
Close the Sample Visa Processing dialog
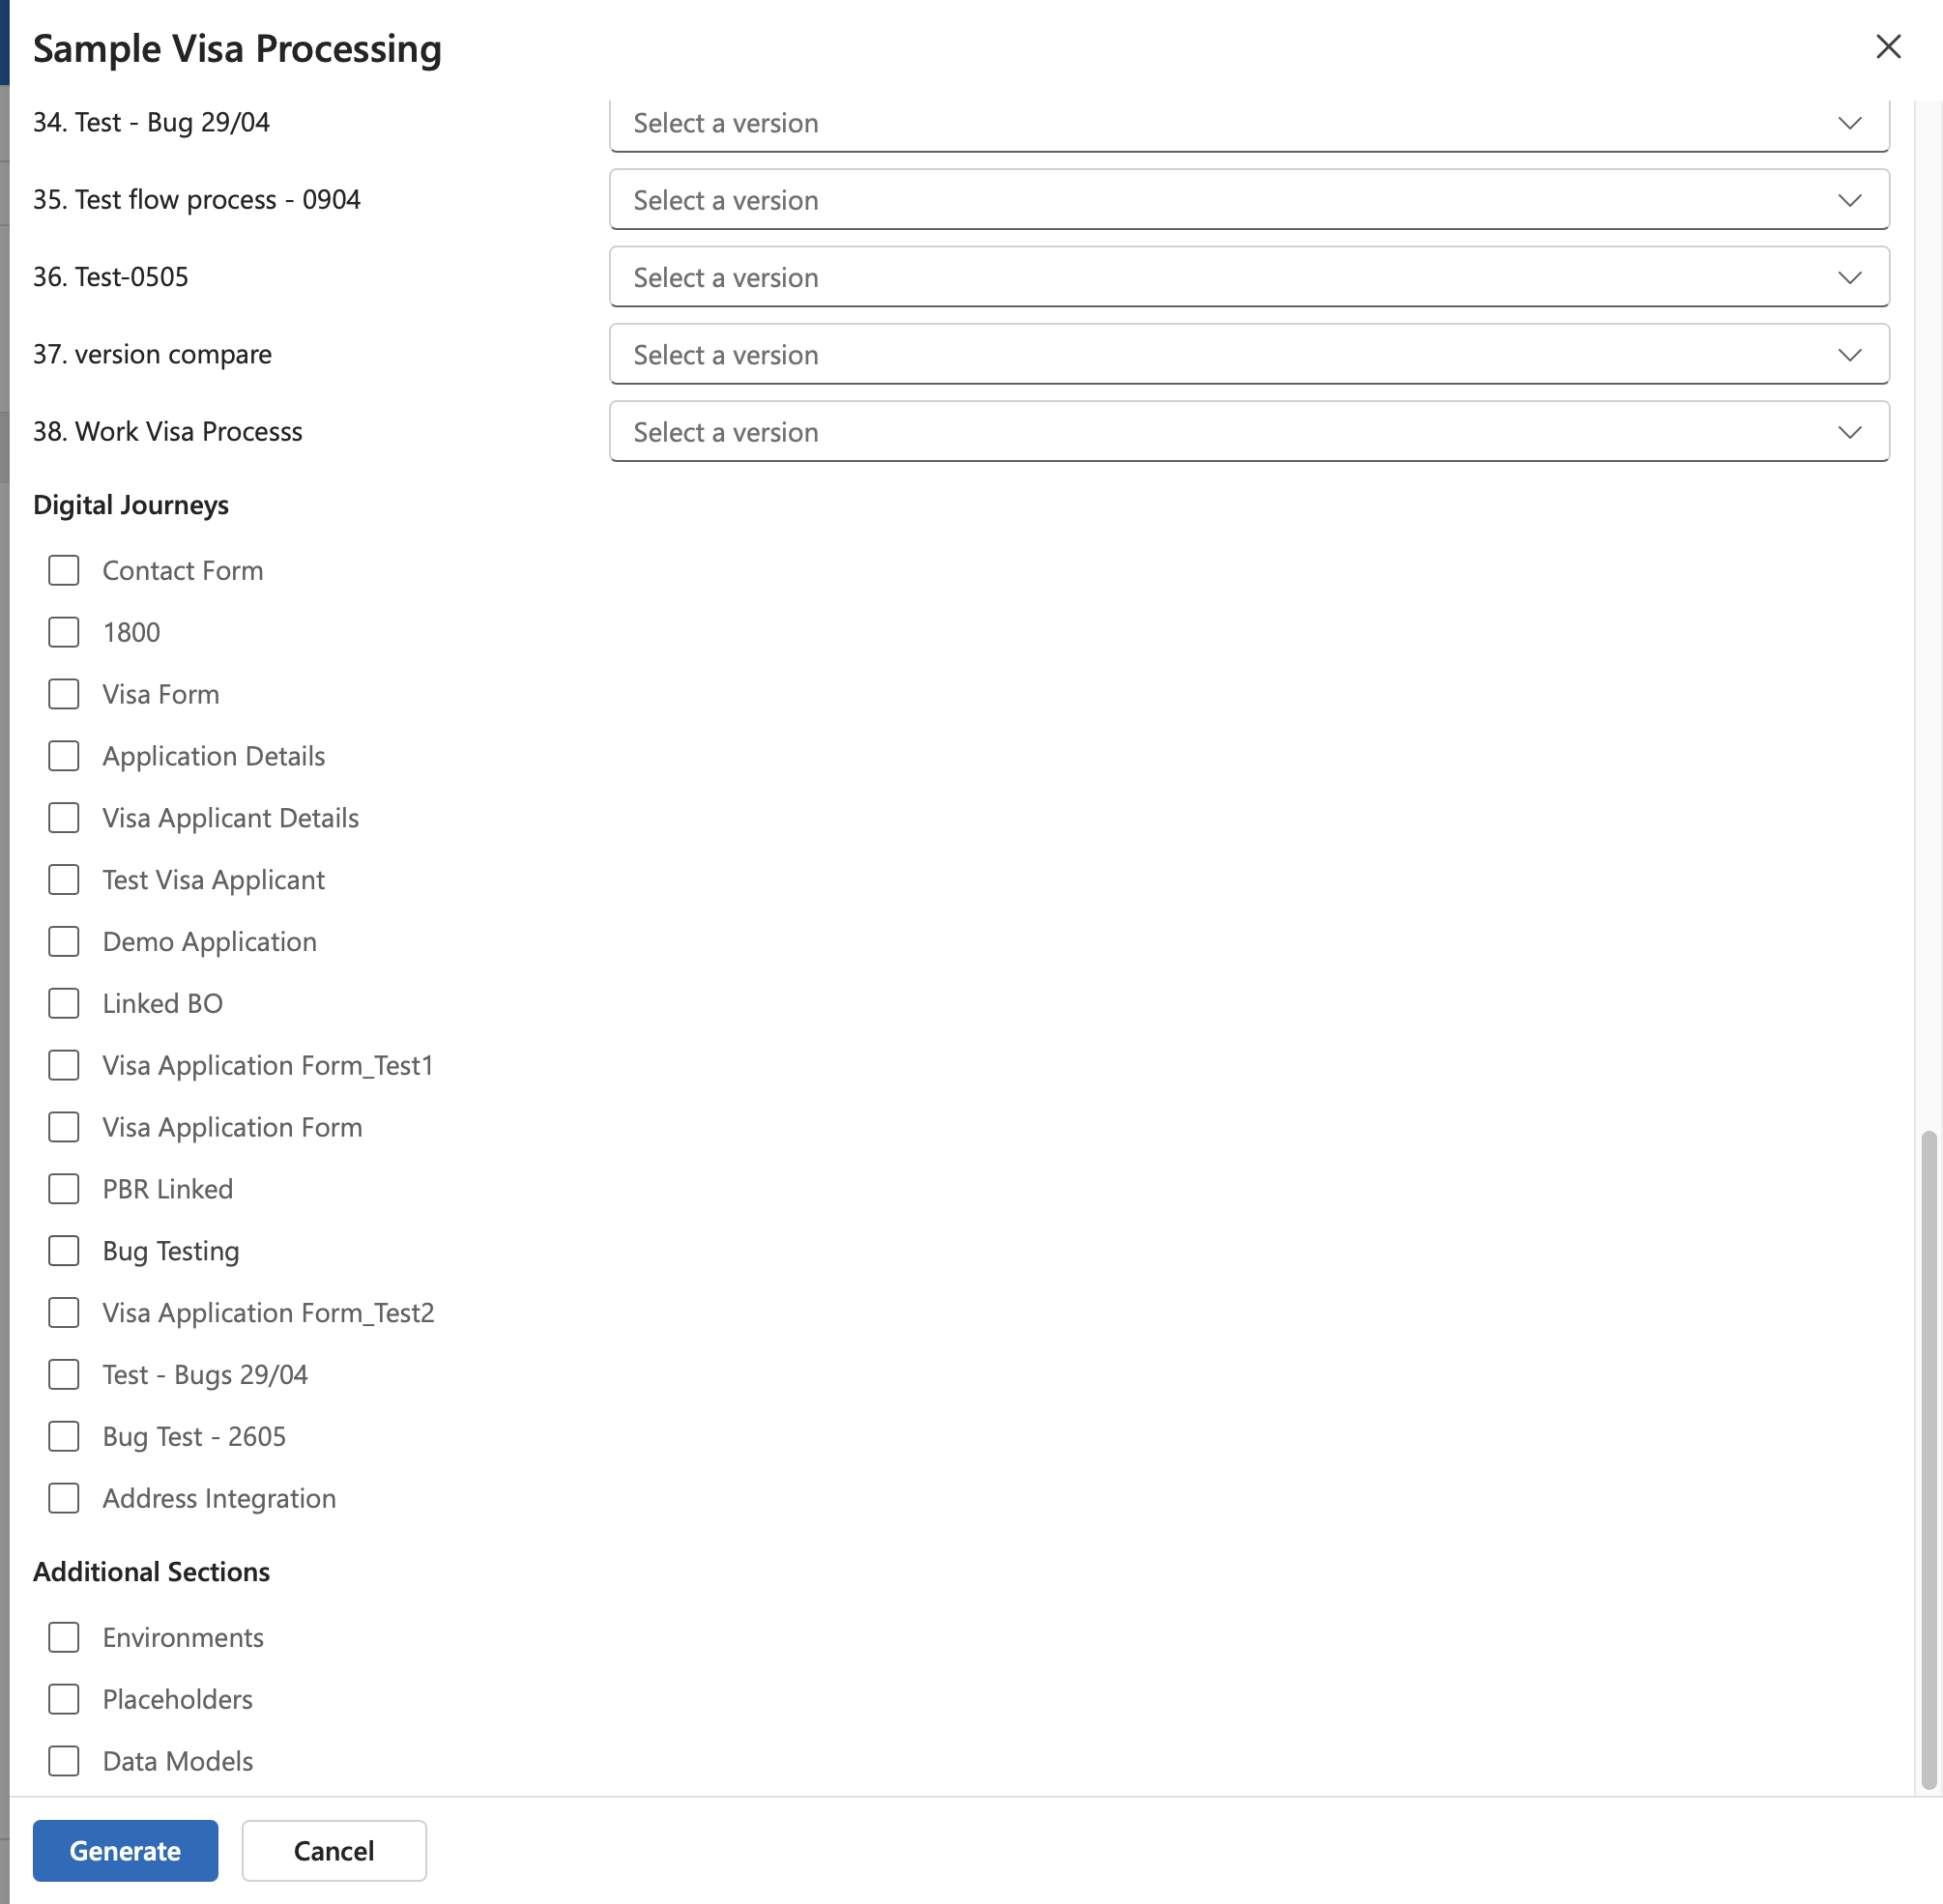point(1887,47)
